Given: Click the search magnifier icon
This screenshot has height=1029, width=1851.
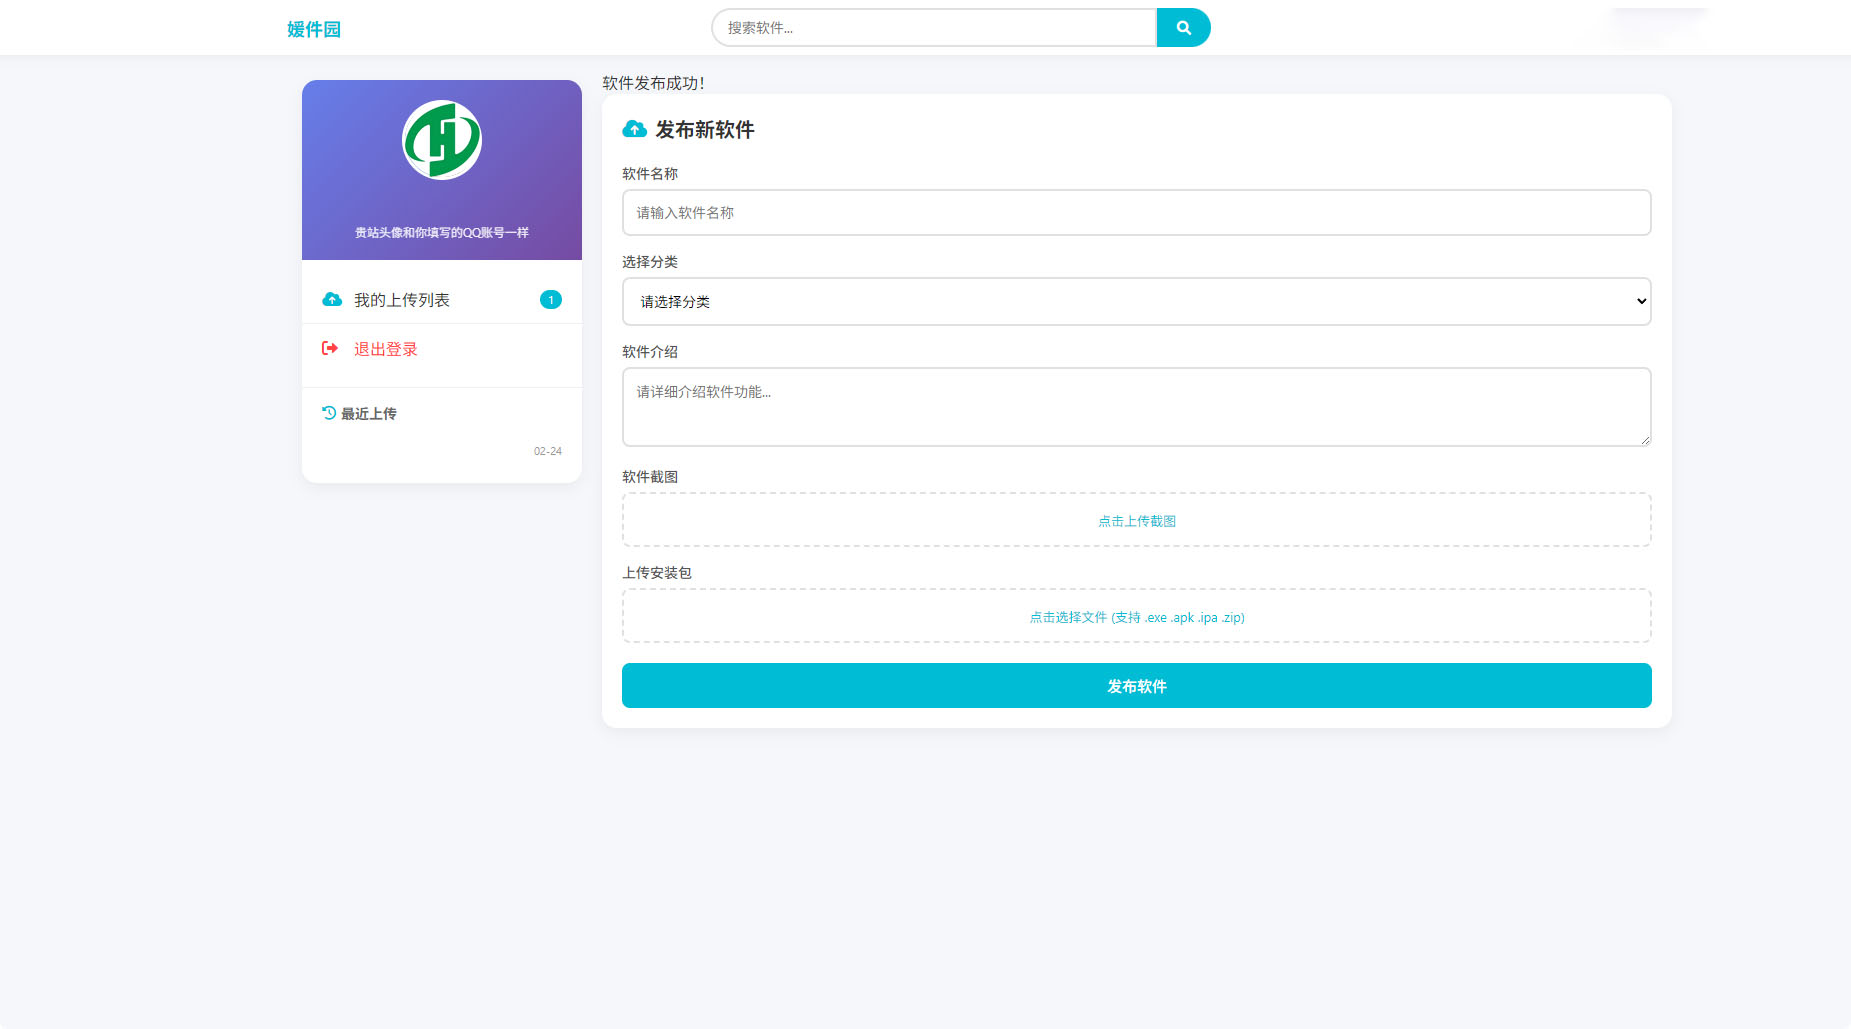Looking at the screenshot, I should (1183, 28).
